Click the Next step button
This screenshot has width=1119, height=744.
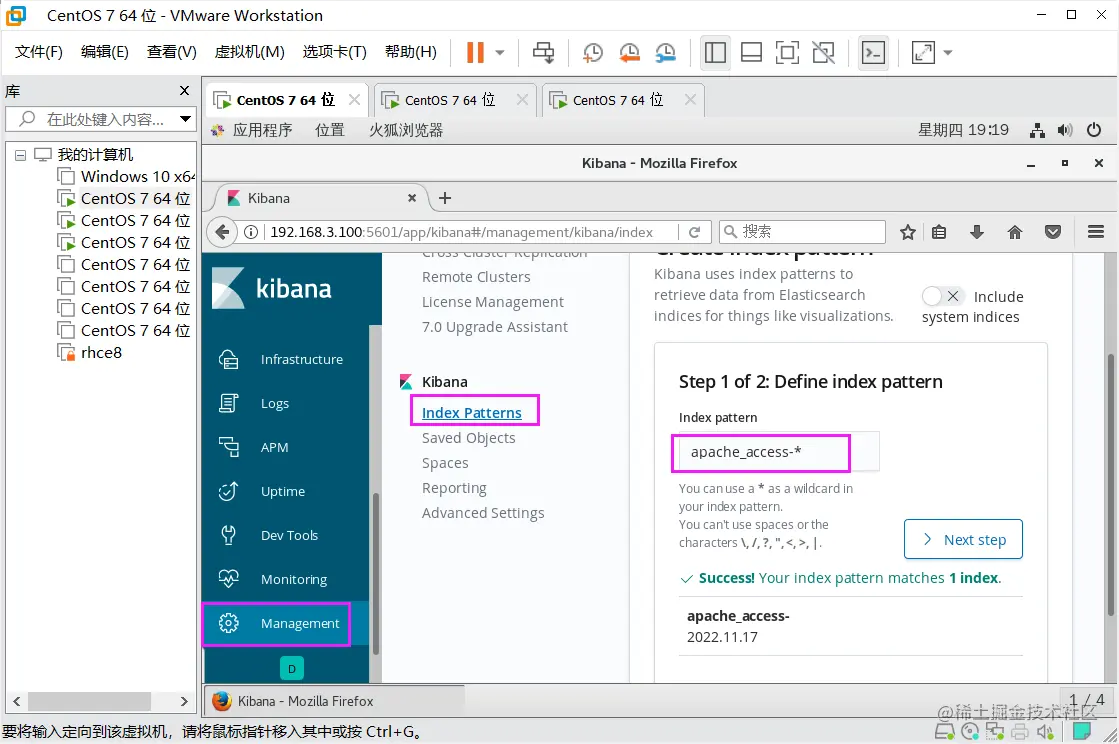point(963,539)
